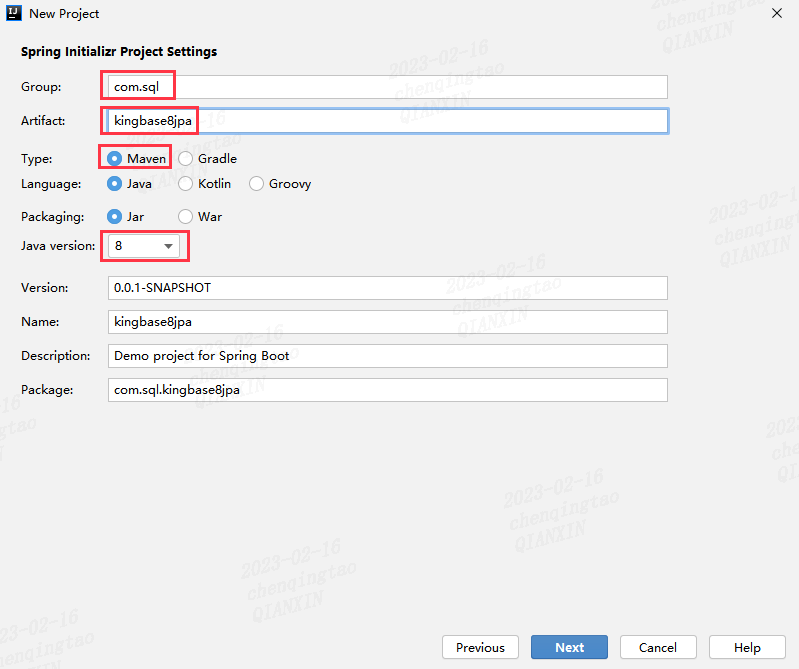The width and height of the screenshot is (799, 669).
Task: Click the Packaging label
Action: click(x=52, y=217)
